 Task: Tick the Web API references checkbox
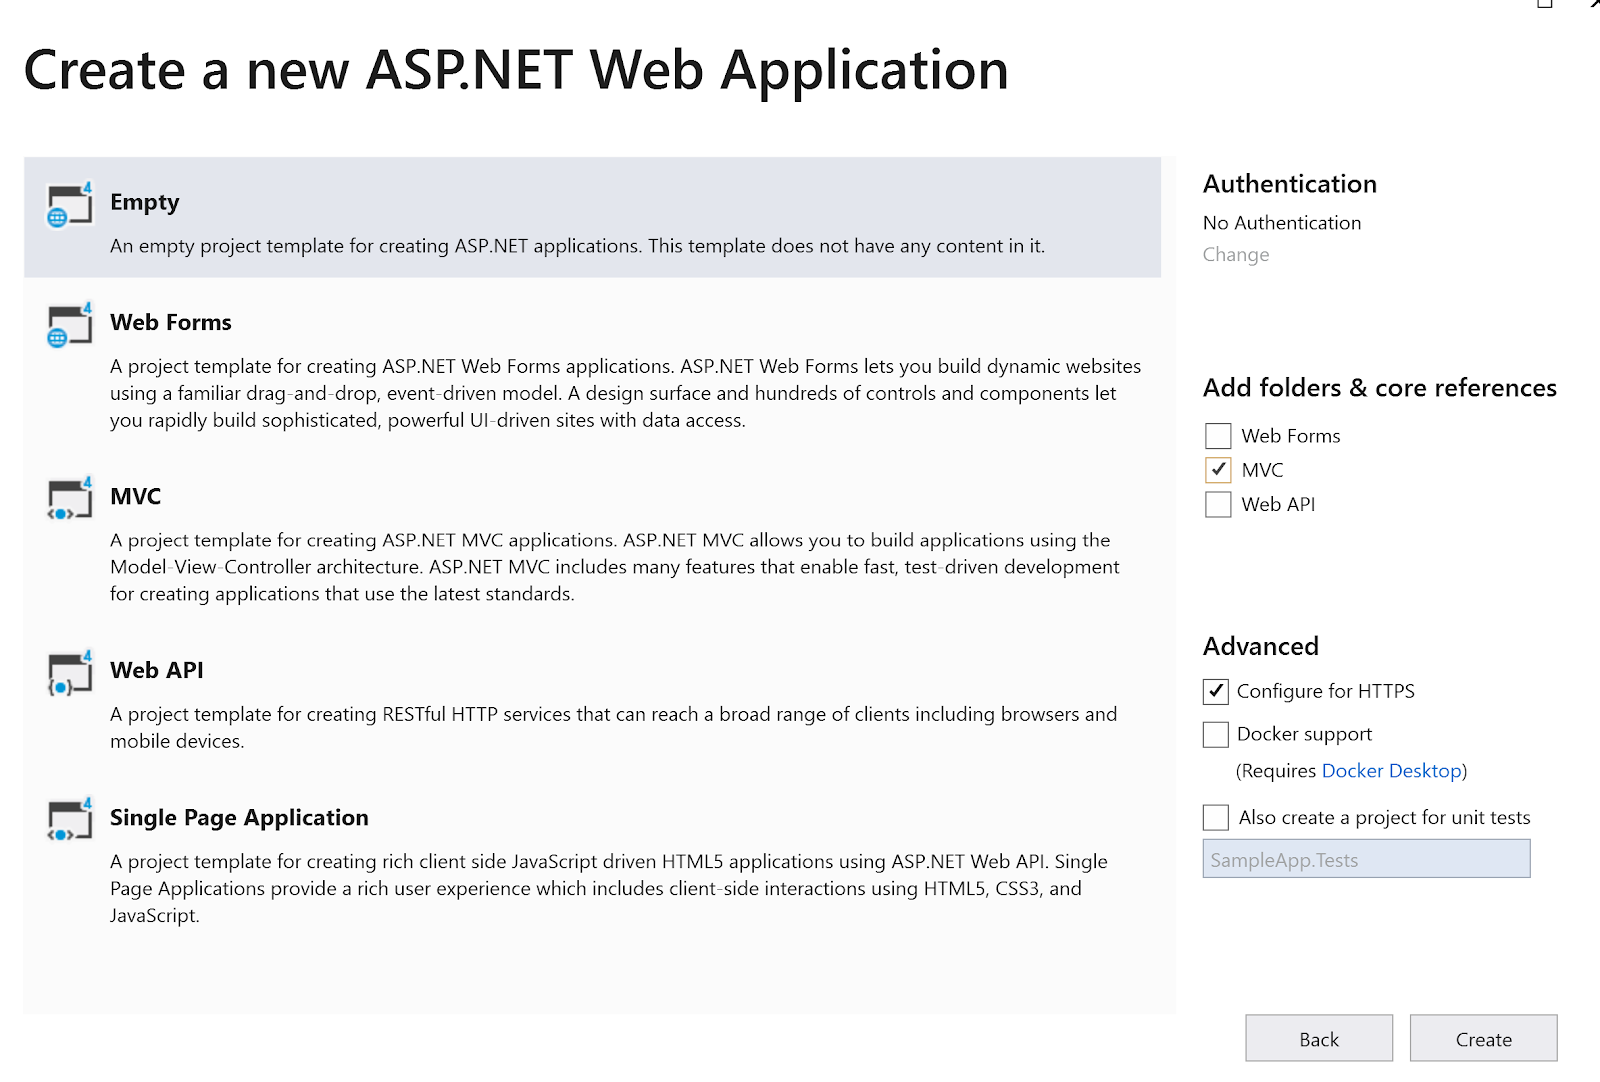tap(1218, 504)
